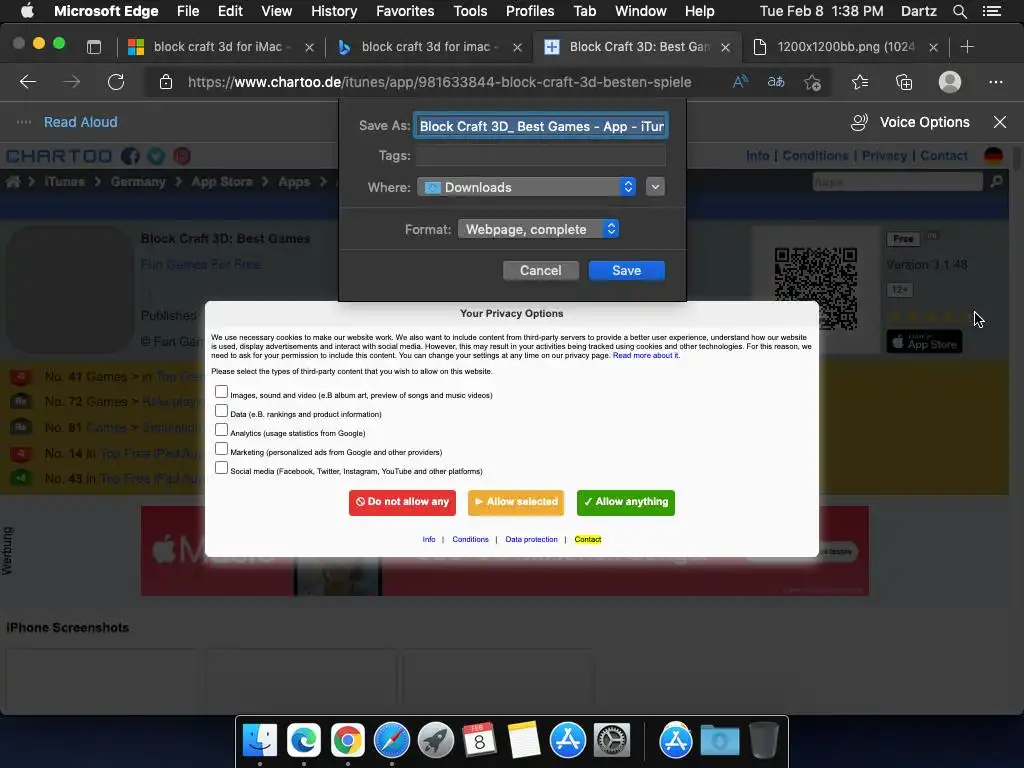Cancel the save dialog
This screenshot has height=768, width=1024.
pyautogui.click(x=540, y=270)
